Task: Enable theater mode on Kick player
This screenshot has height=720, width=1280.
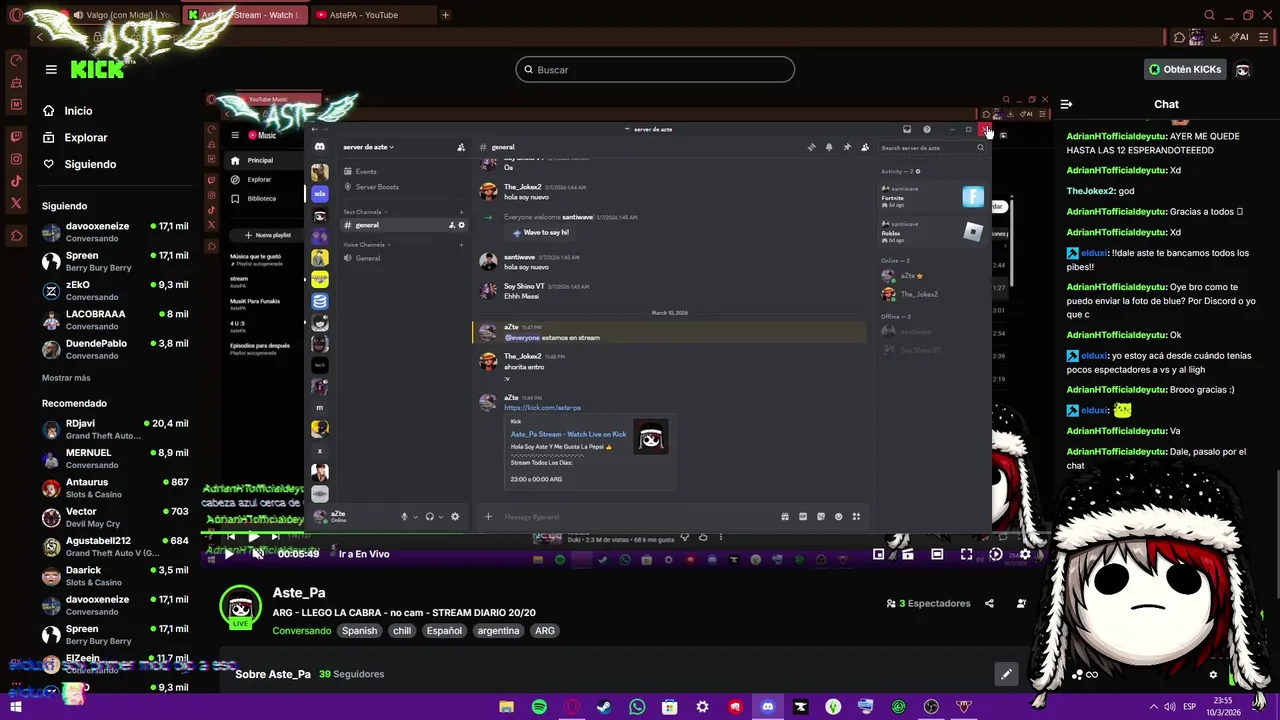Action: [937, 554]
